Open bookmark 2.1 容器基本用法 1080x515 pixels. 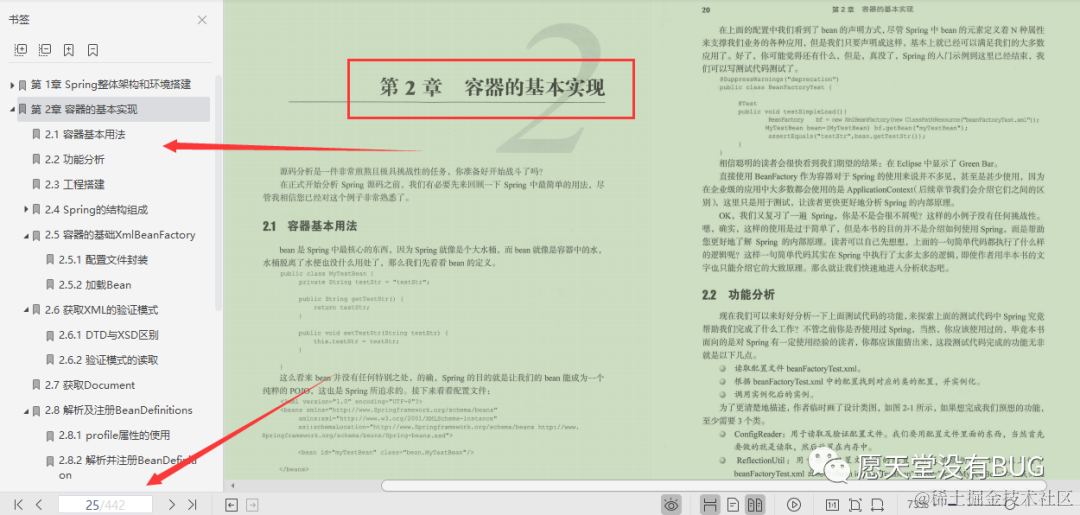[85, 134]
